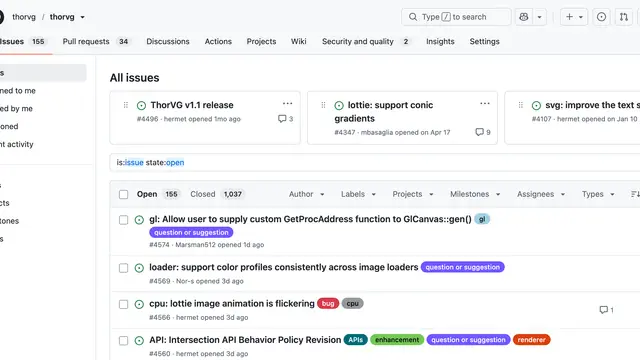Open the issues shortcut icon in header
This screenshot has width=640, height=360.
(601, 17)
